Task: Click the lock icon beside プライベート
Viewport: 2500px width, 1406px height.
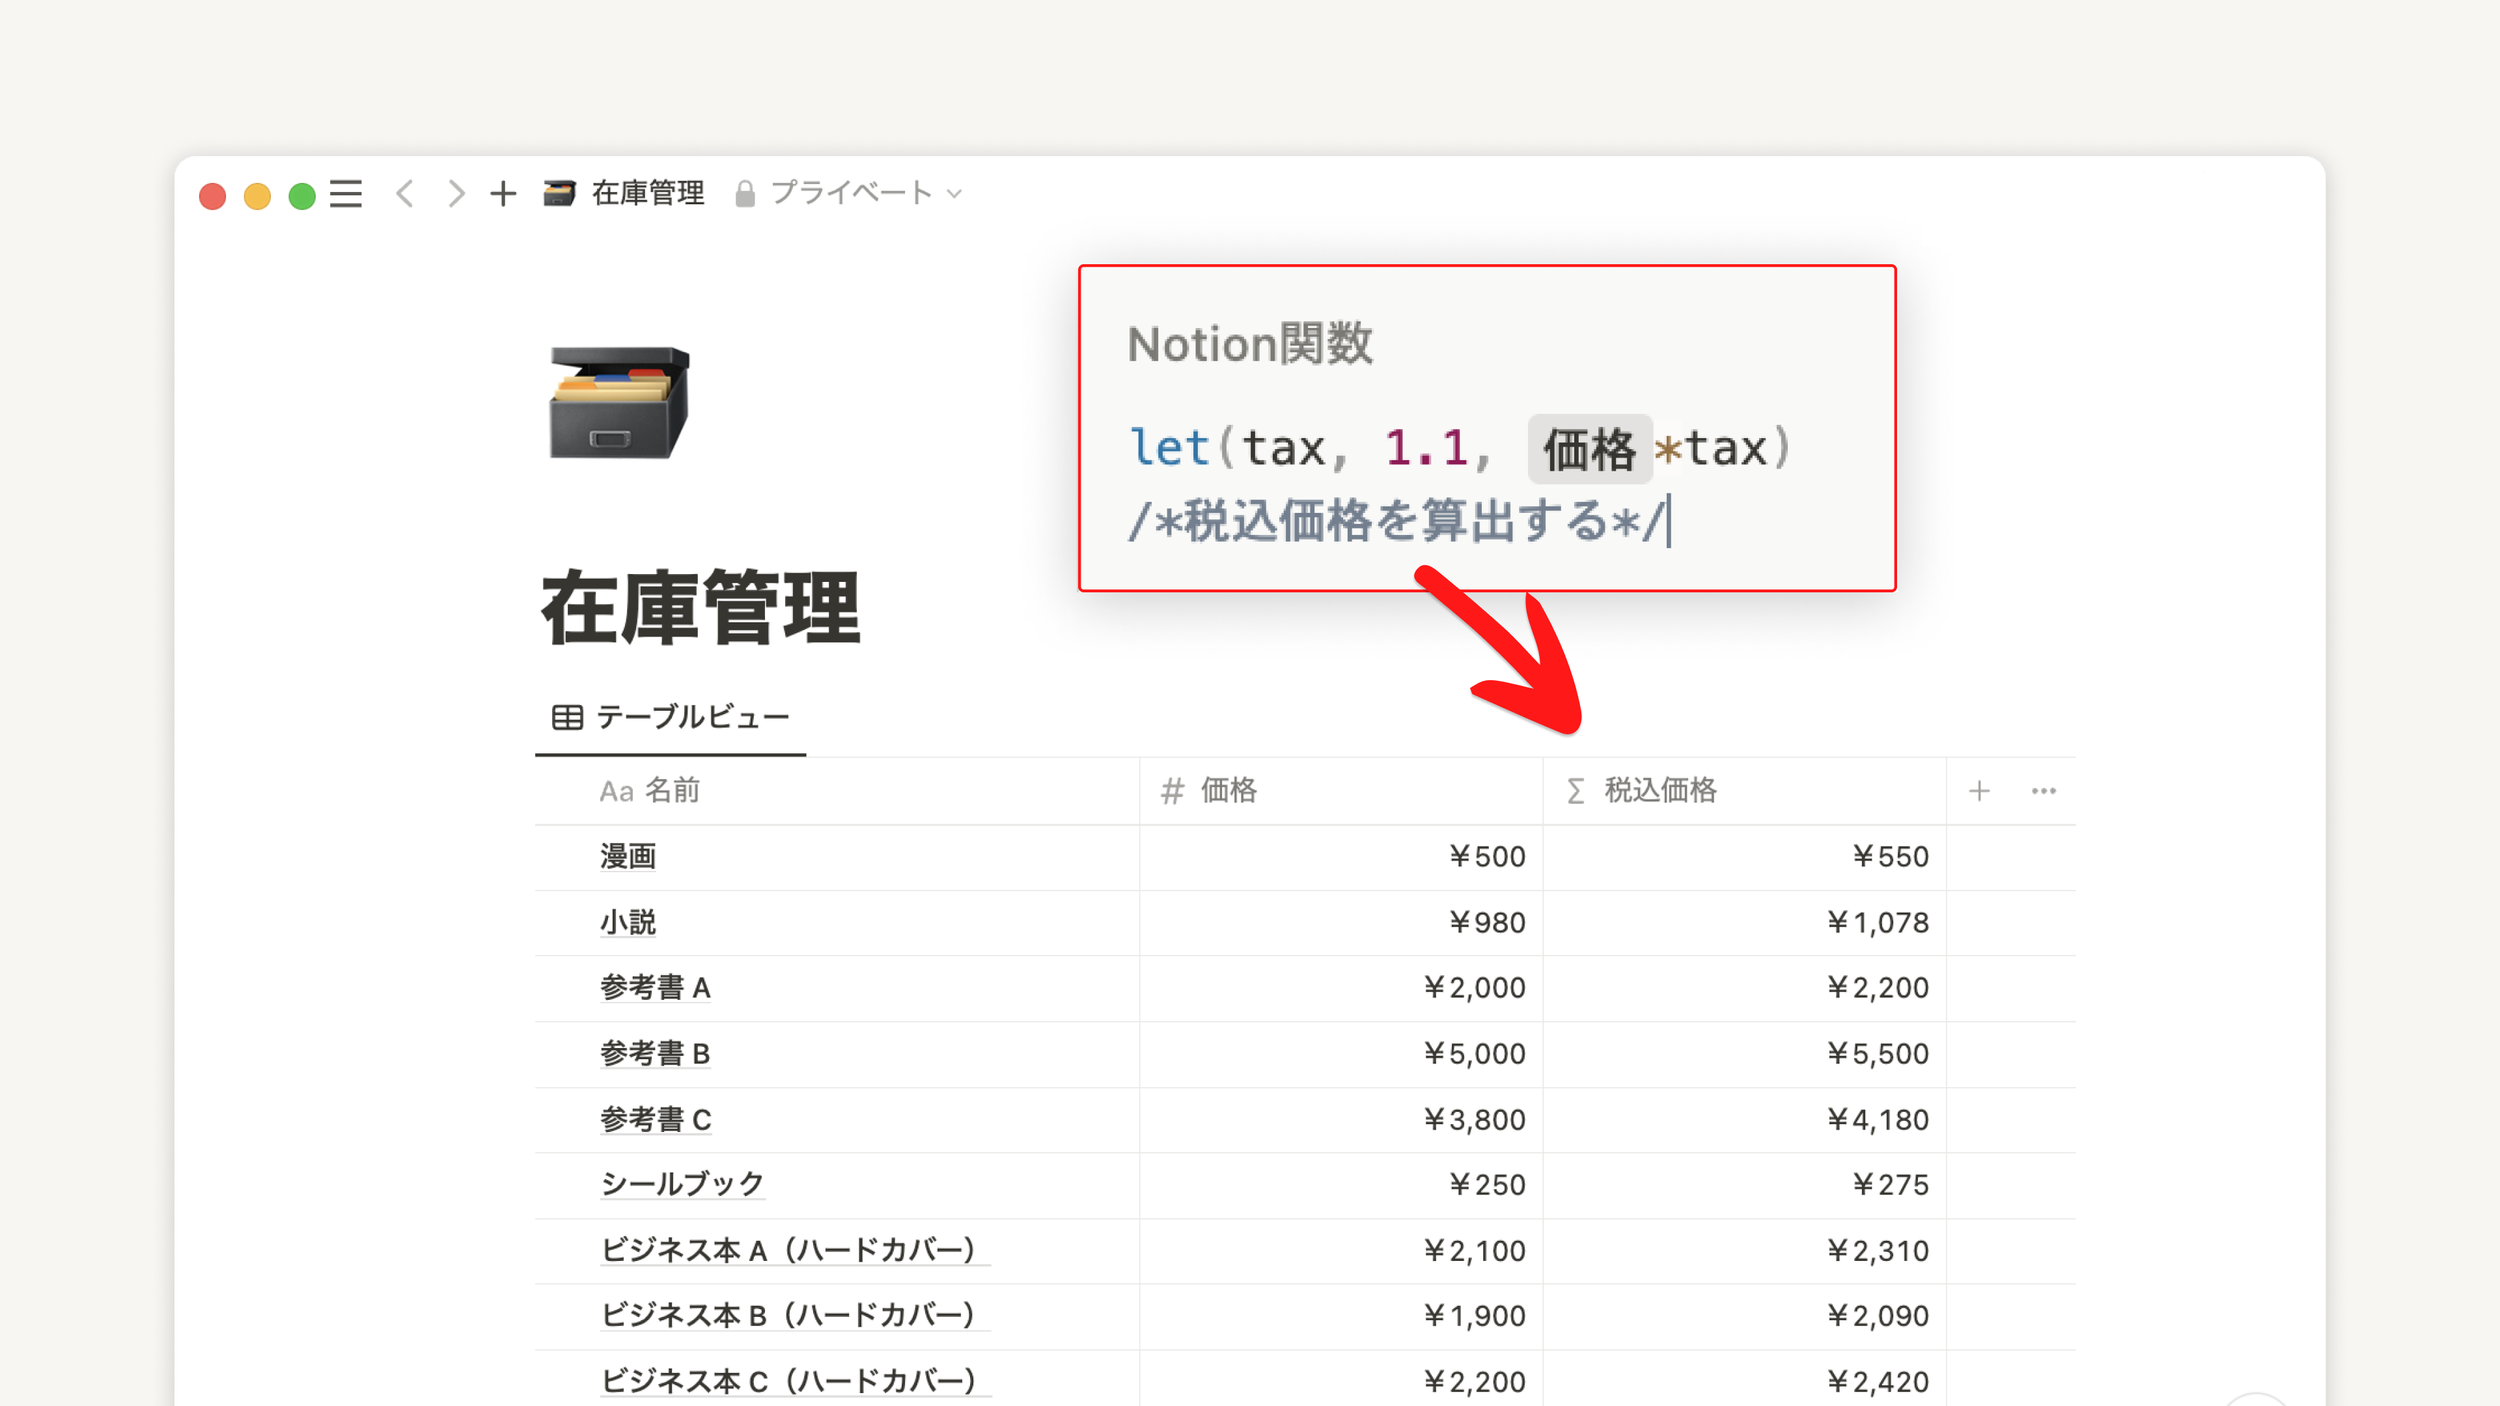Action: [745, 194]
